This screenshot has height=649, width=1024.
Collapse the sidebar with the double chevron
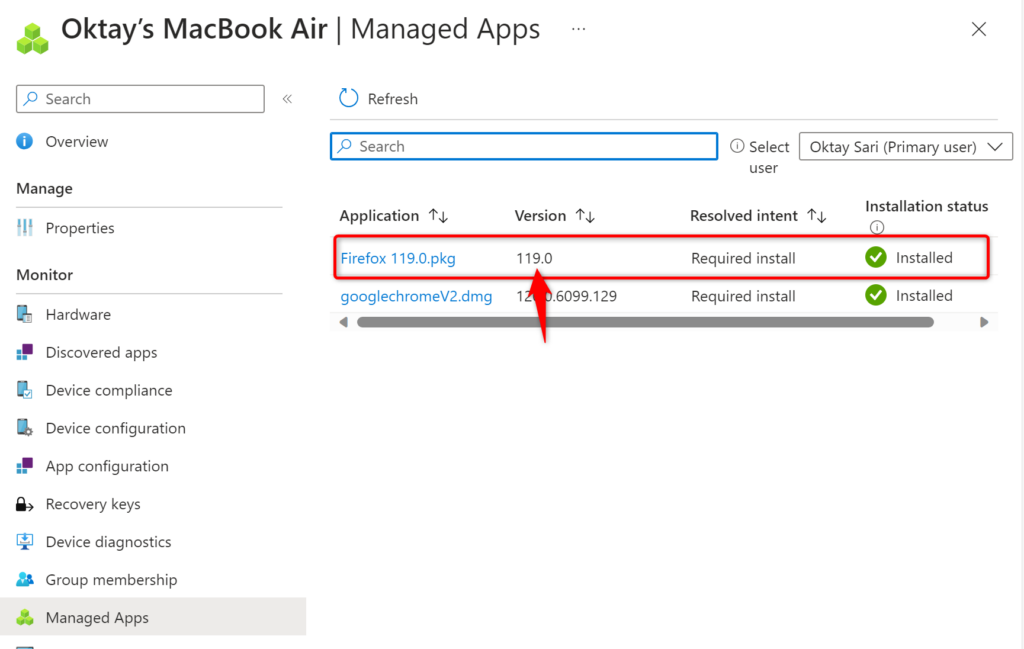[287, 99]
